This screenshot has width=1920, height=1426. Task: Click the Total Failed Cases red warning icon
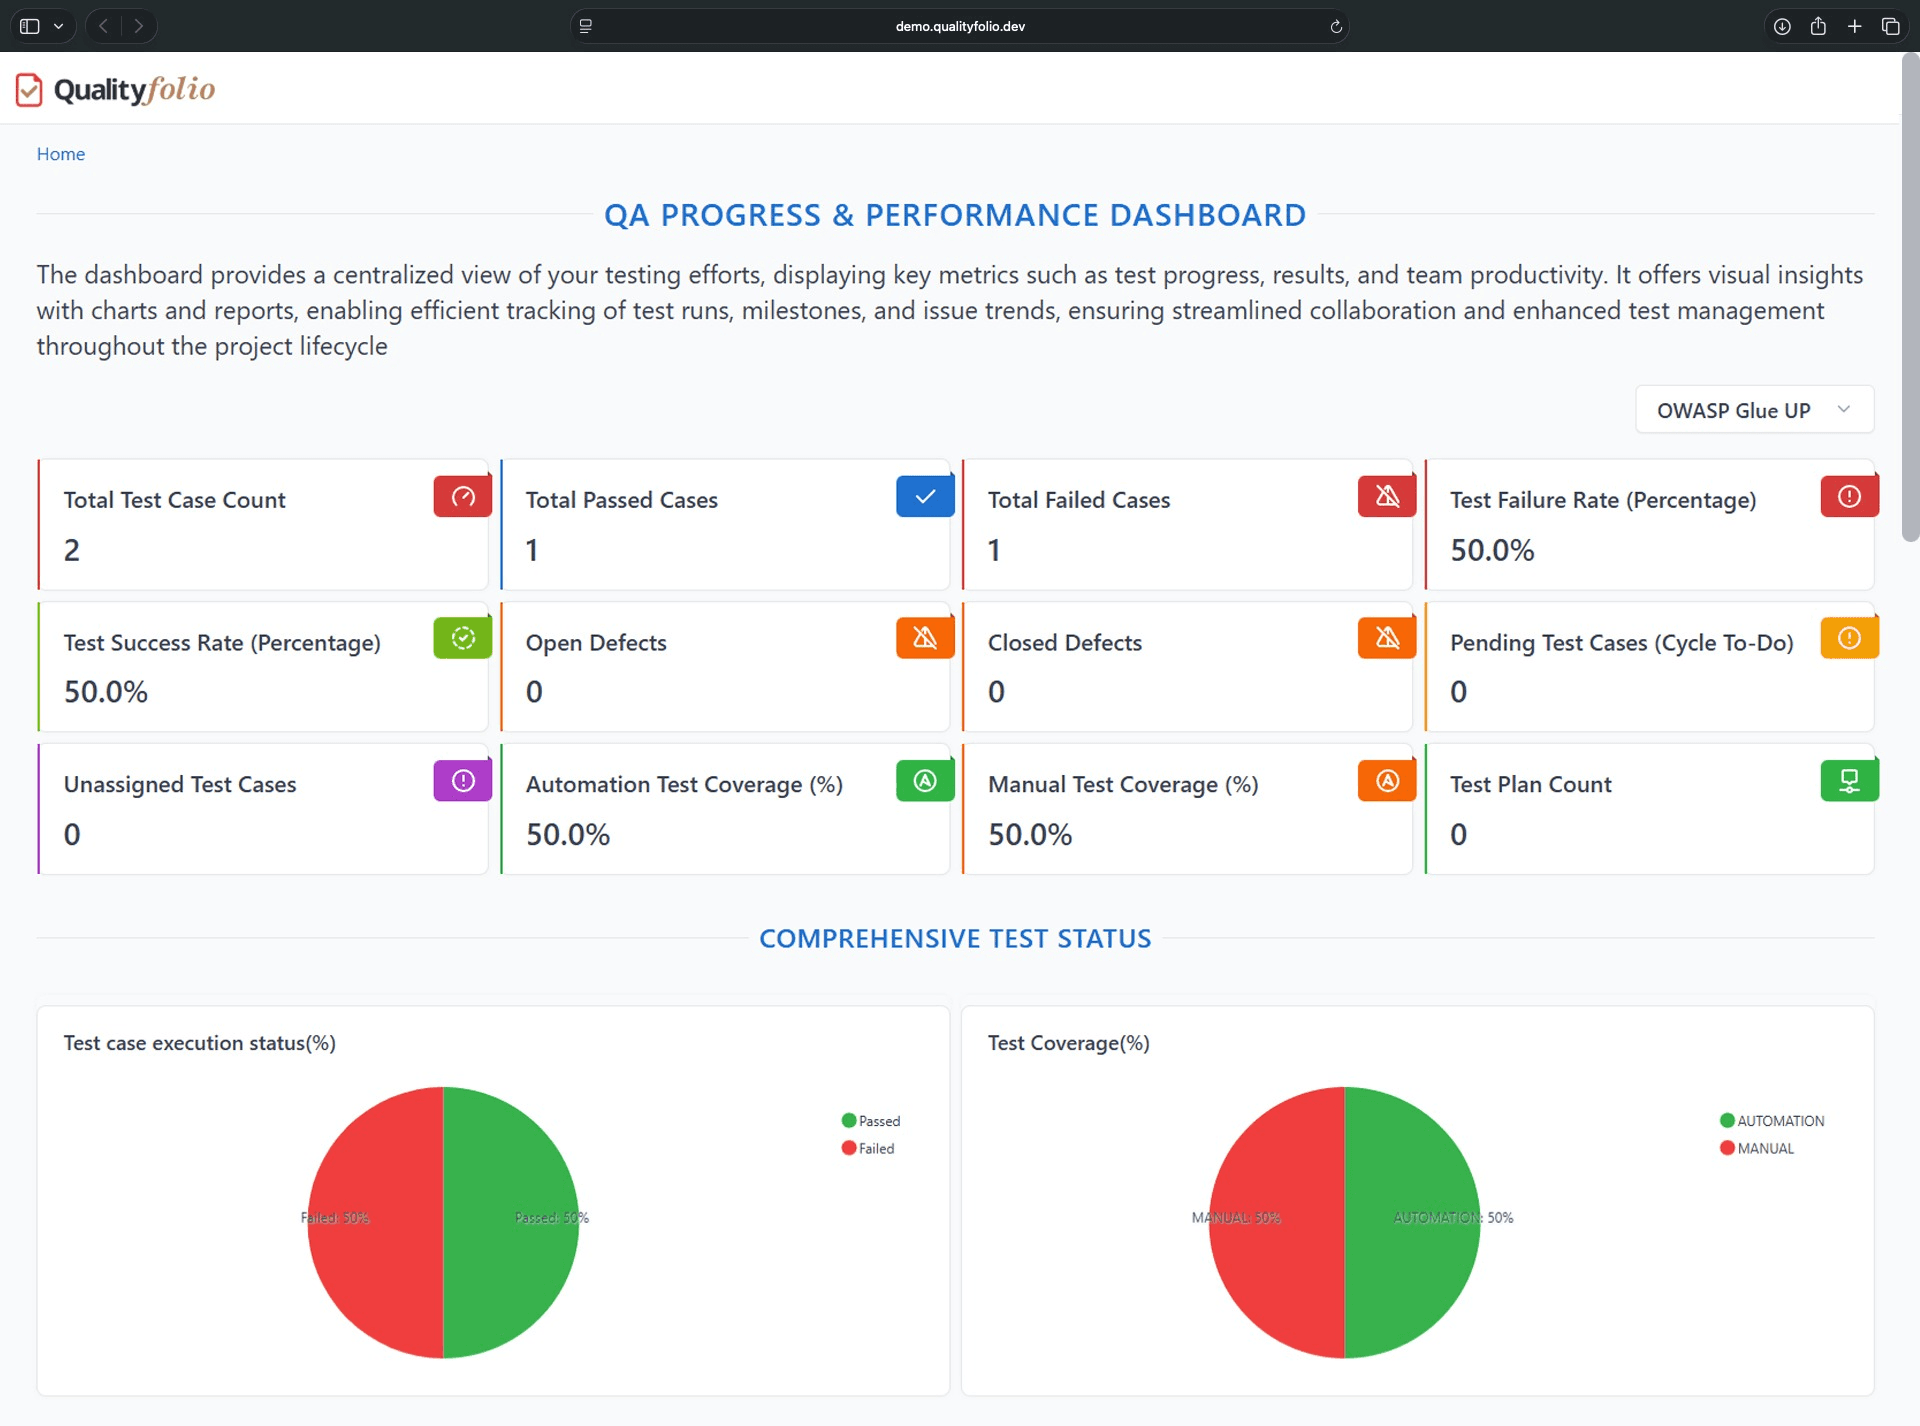pos(1387,497)
